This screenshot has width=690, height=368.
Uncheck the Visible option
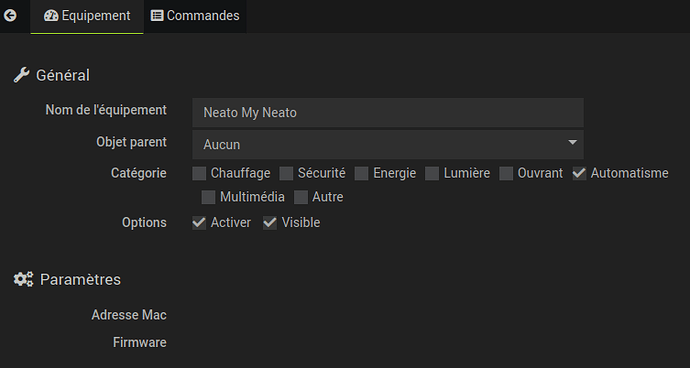point(270,223)
